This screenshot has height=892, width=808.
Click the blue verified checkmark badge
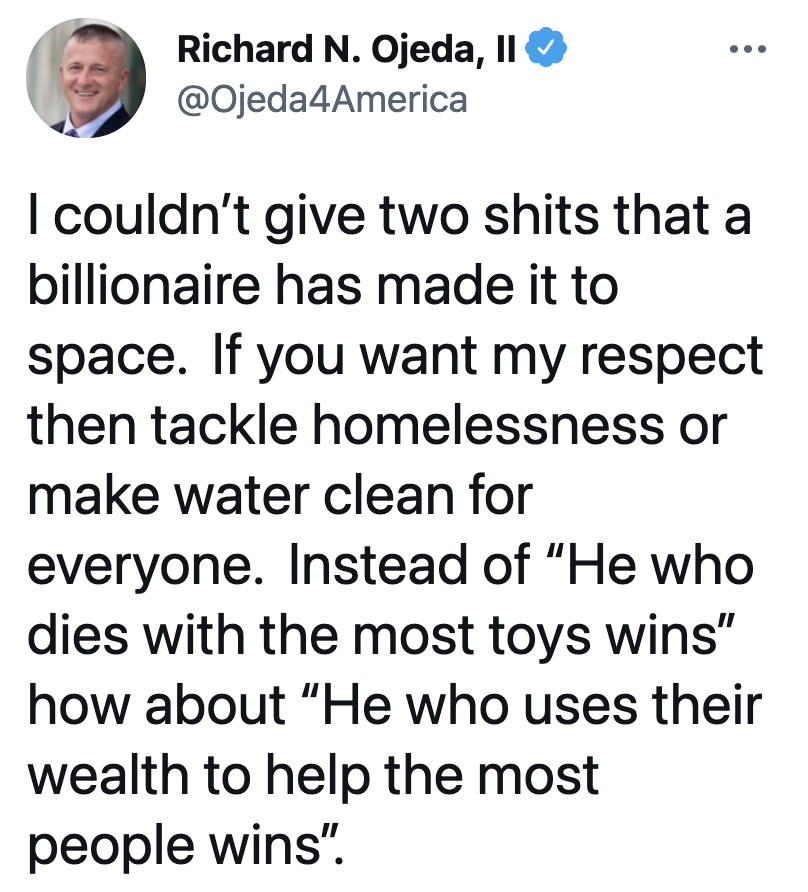(x=545, y=48)
